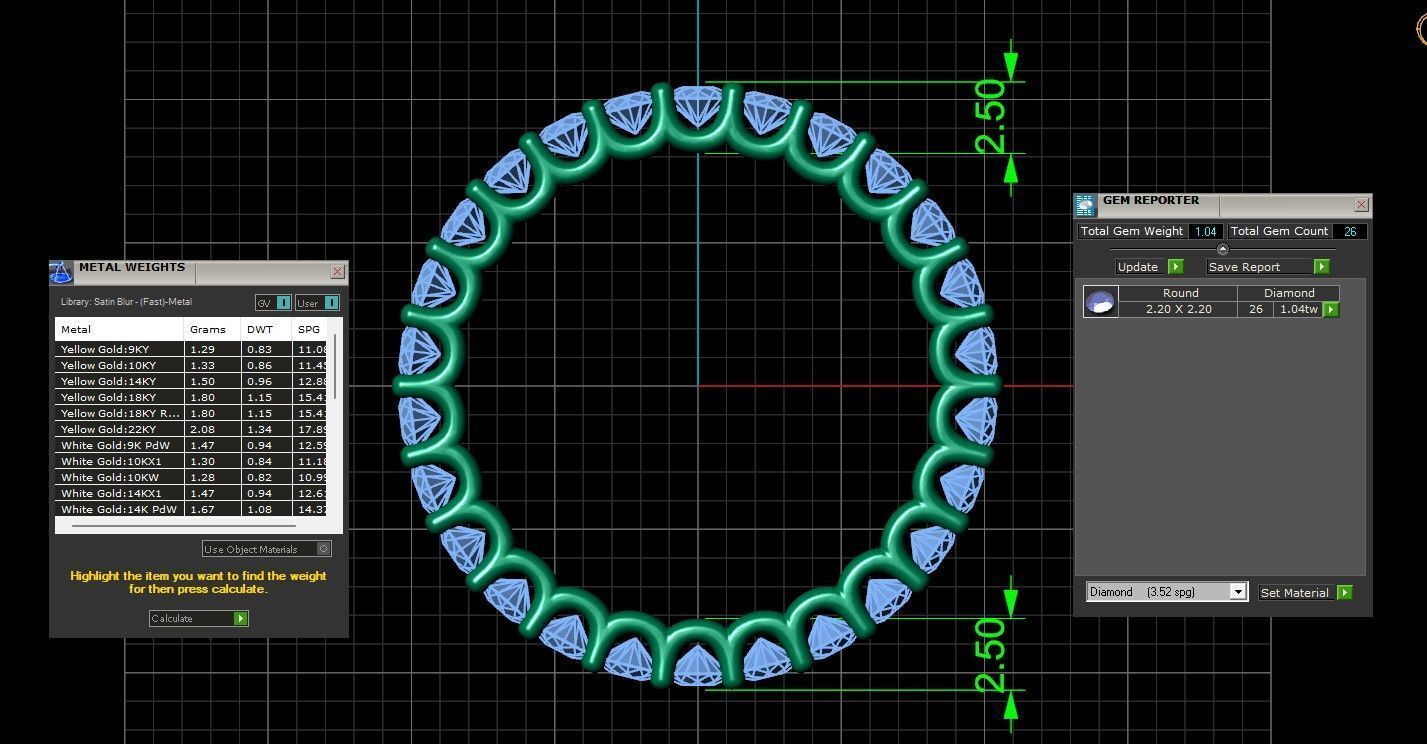
Task: Click the 1.04tw weight cell
Action: coord(1298,309)
